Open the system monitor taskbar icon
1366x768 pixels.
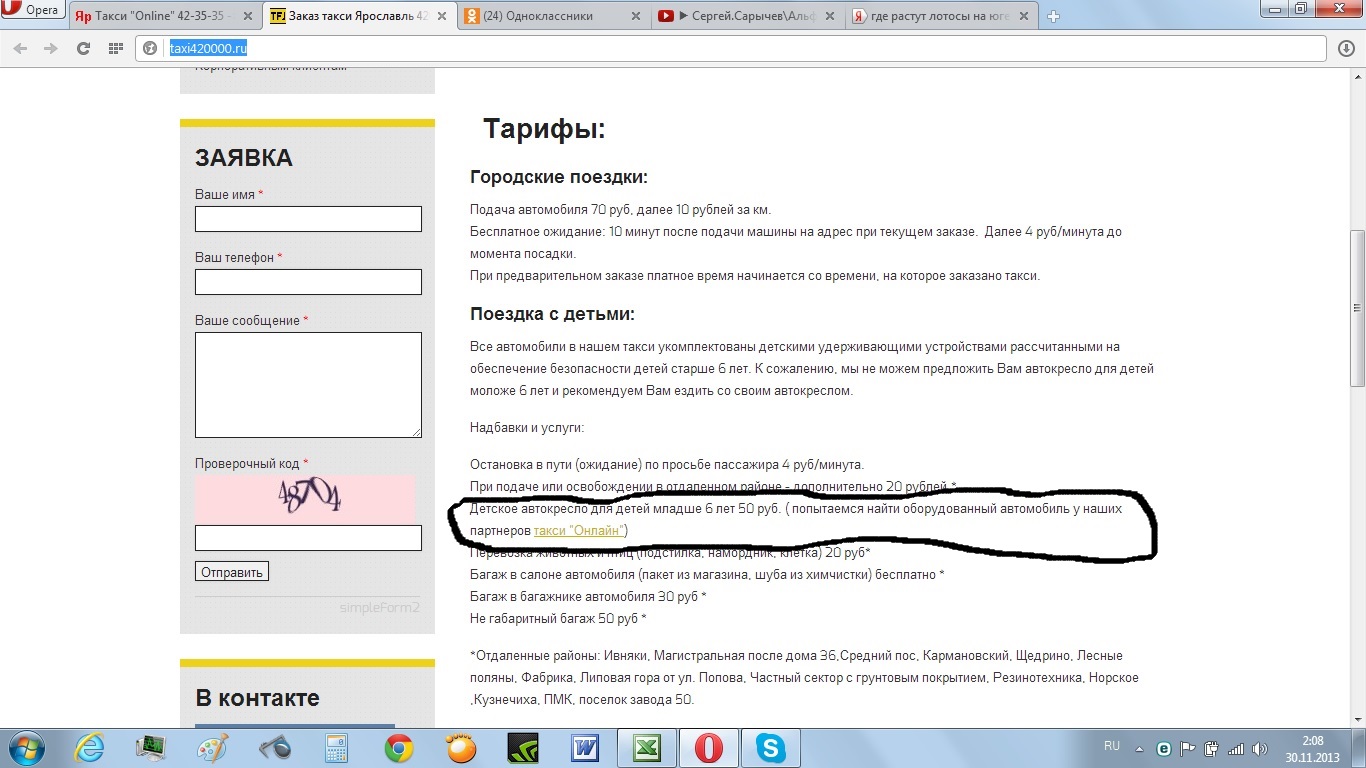151,748
